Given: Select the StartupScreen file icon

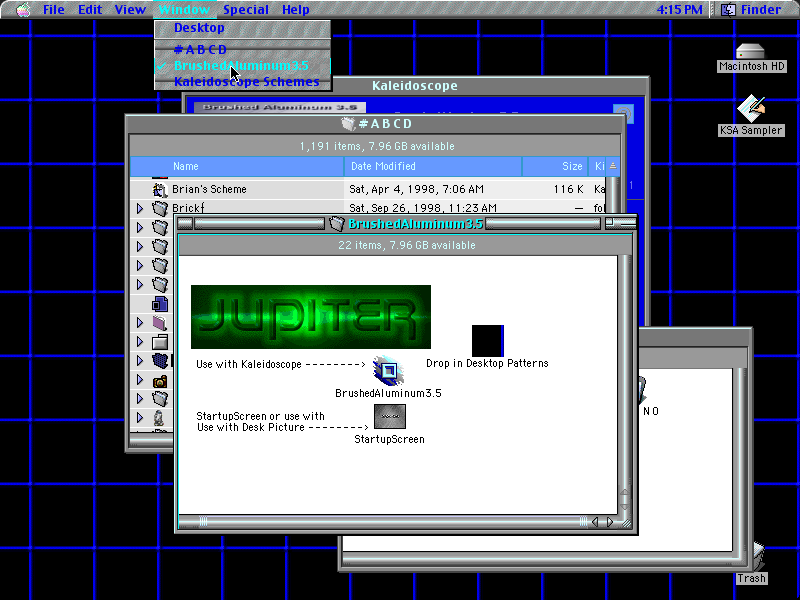Looking at the screenshot, I should click(390, 417).
